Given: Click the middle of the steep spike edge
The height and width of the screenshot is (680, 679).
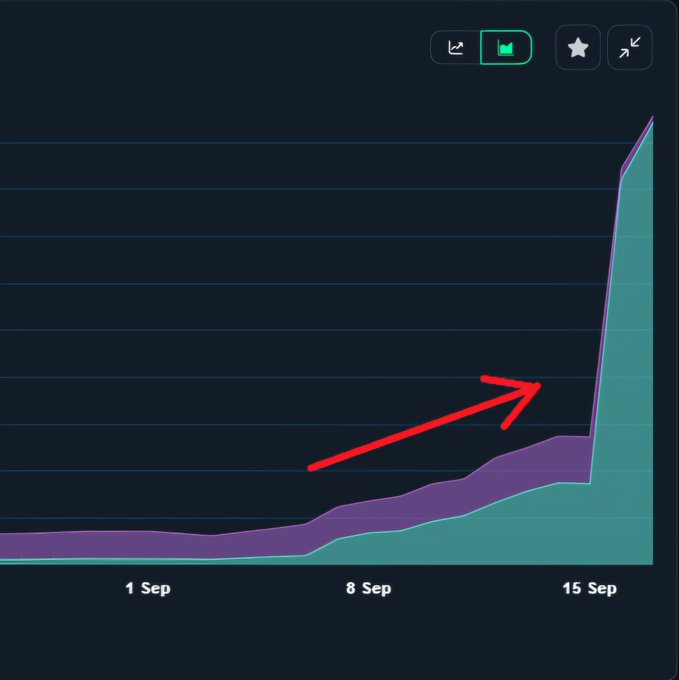Looking at the screenshot, I should pyautogui.click(x=605, y=310).
